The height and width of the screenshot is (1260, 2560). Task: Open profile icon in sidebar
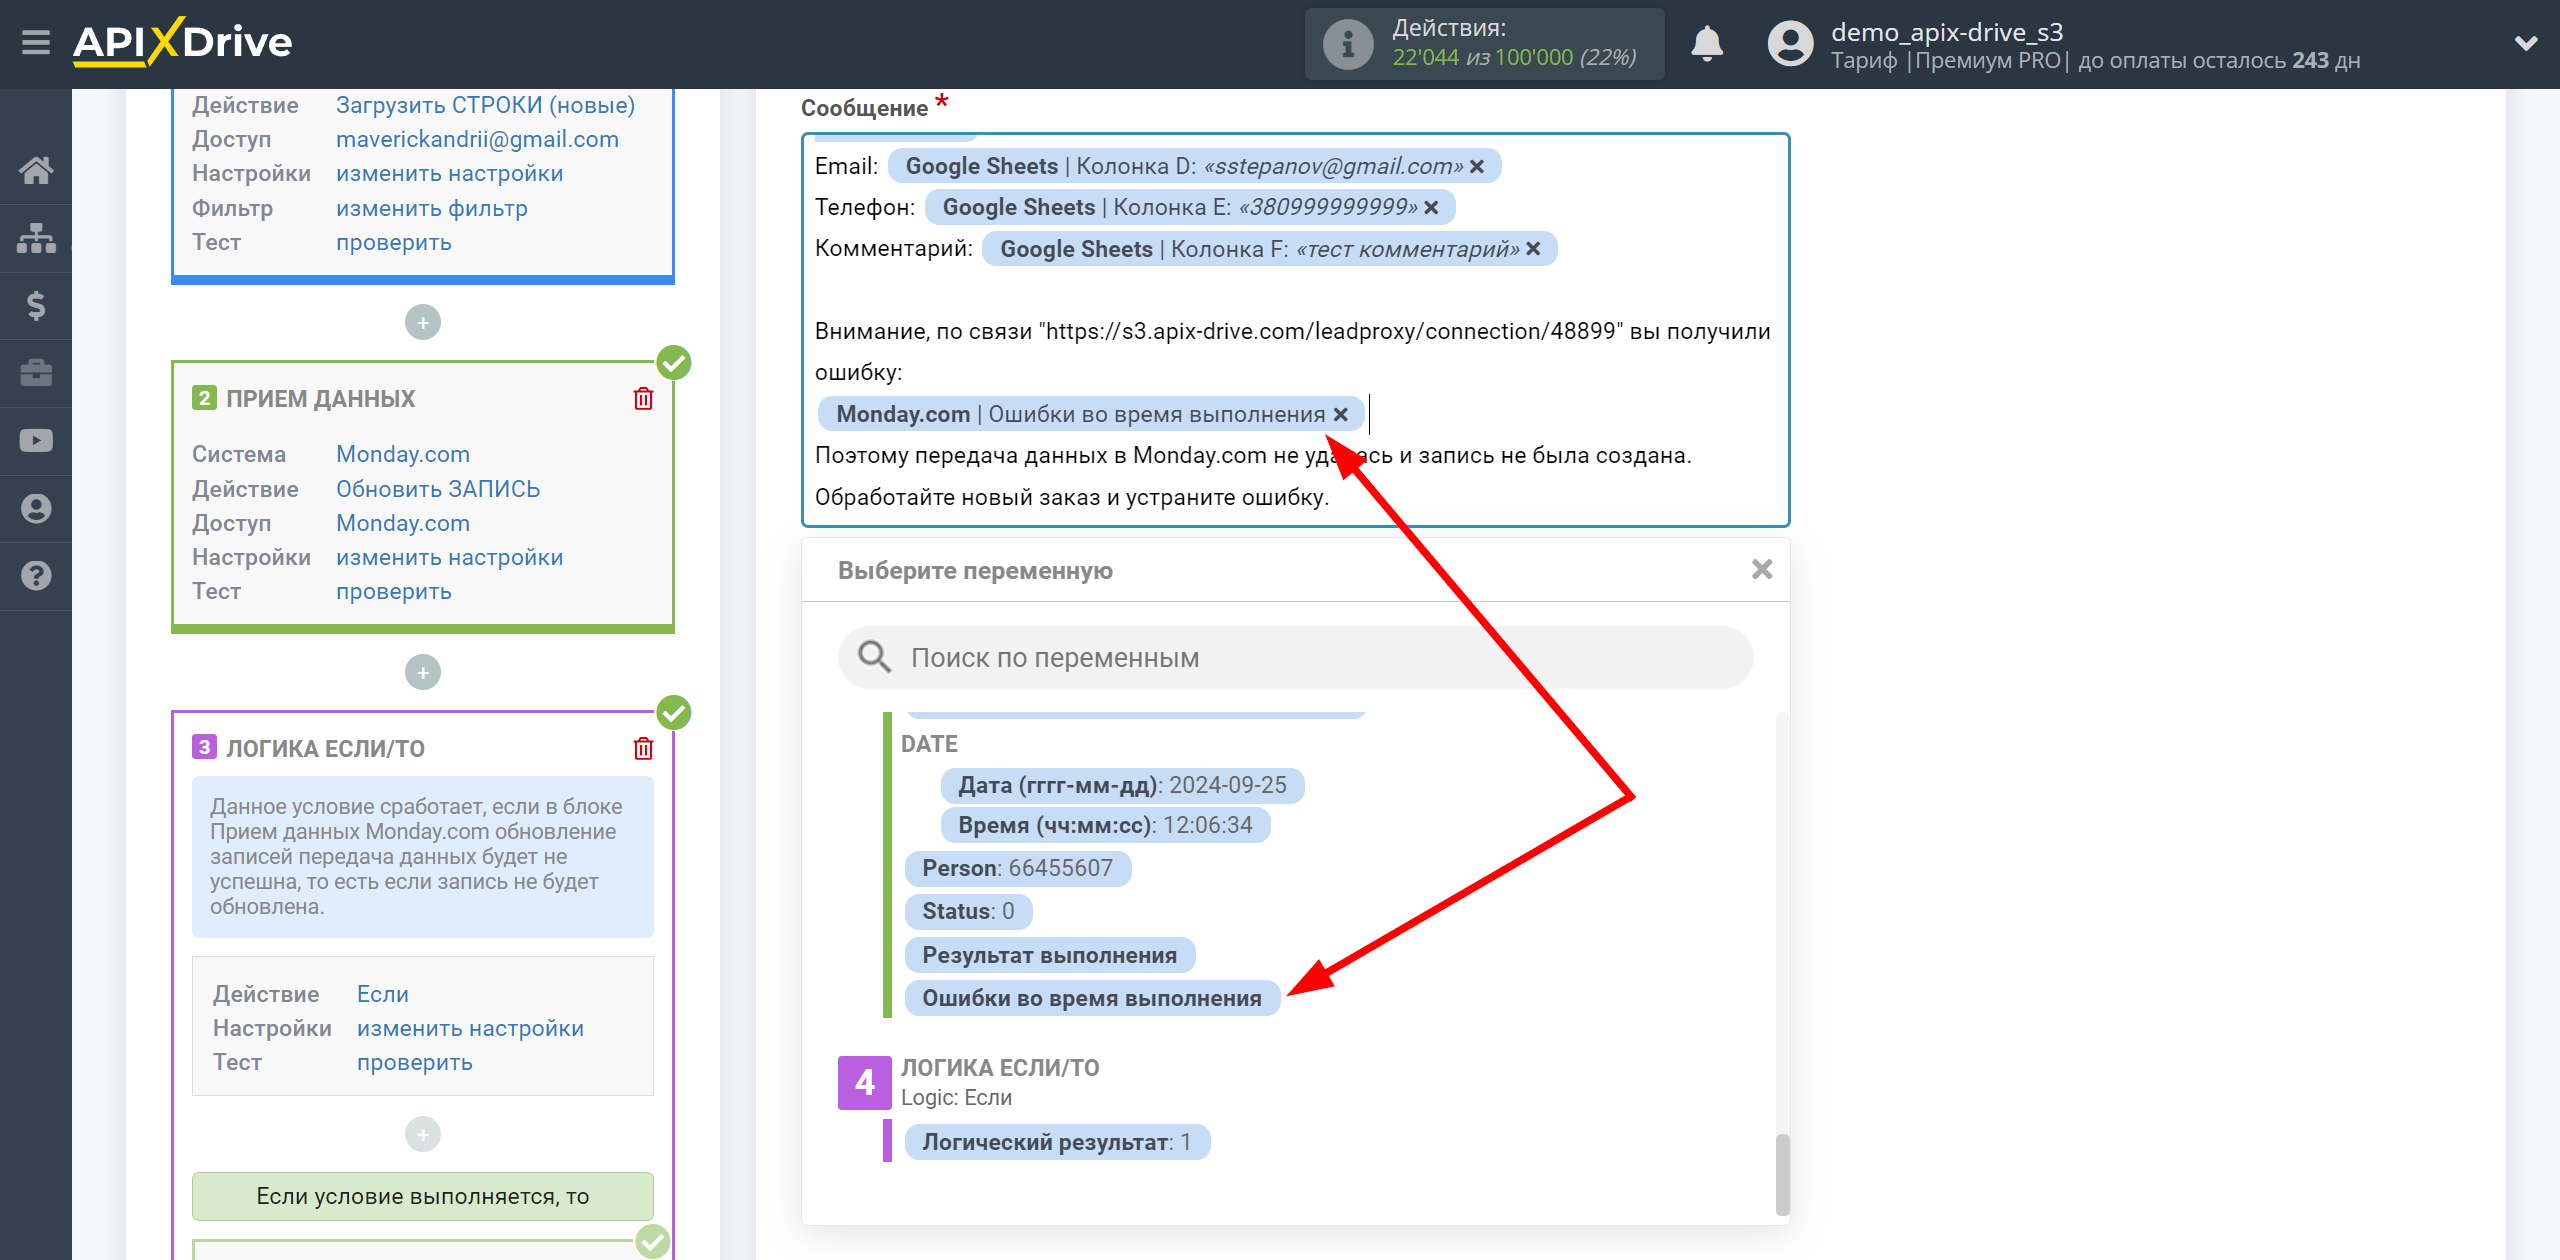point(36,508)
